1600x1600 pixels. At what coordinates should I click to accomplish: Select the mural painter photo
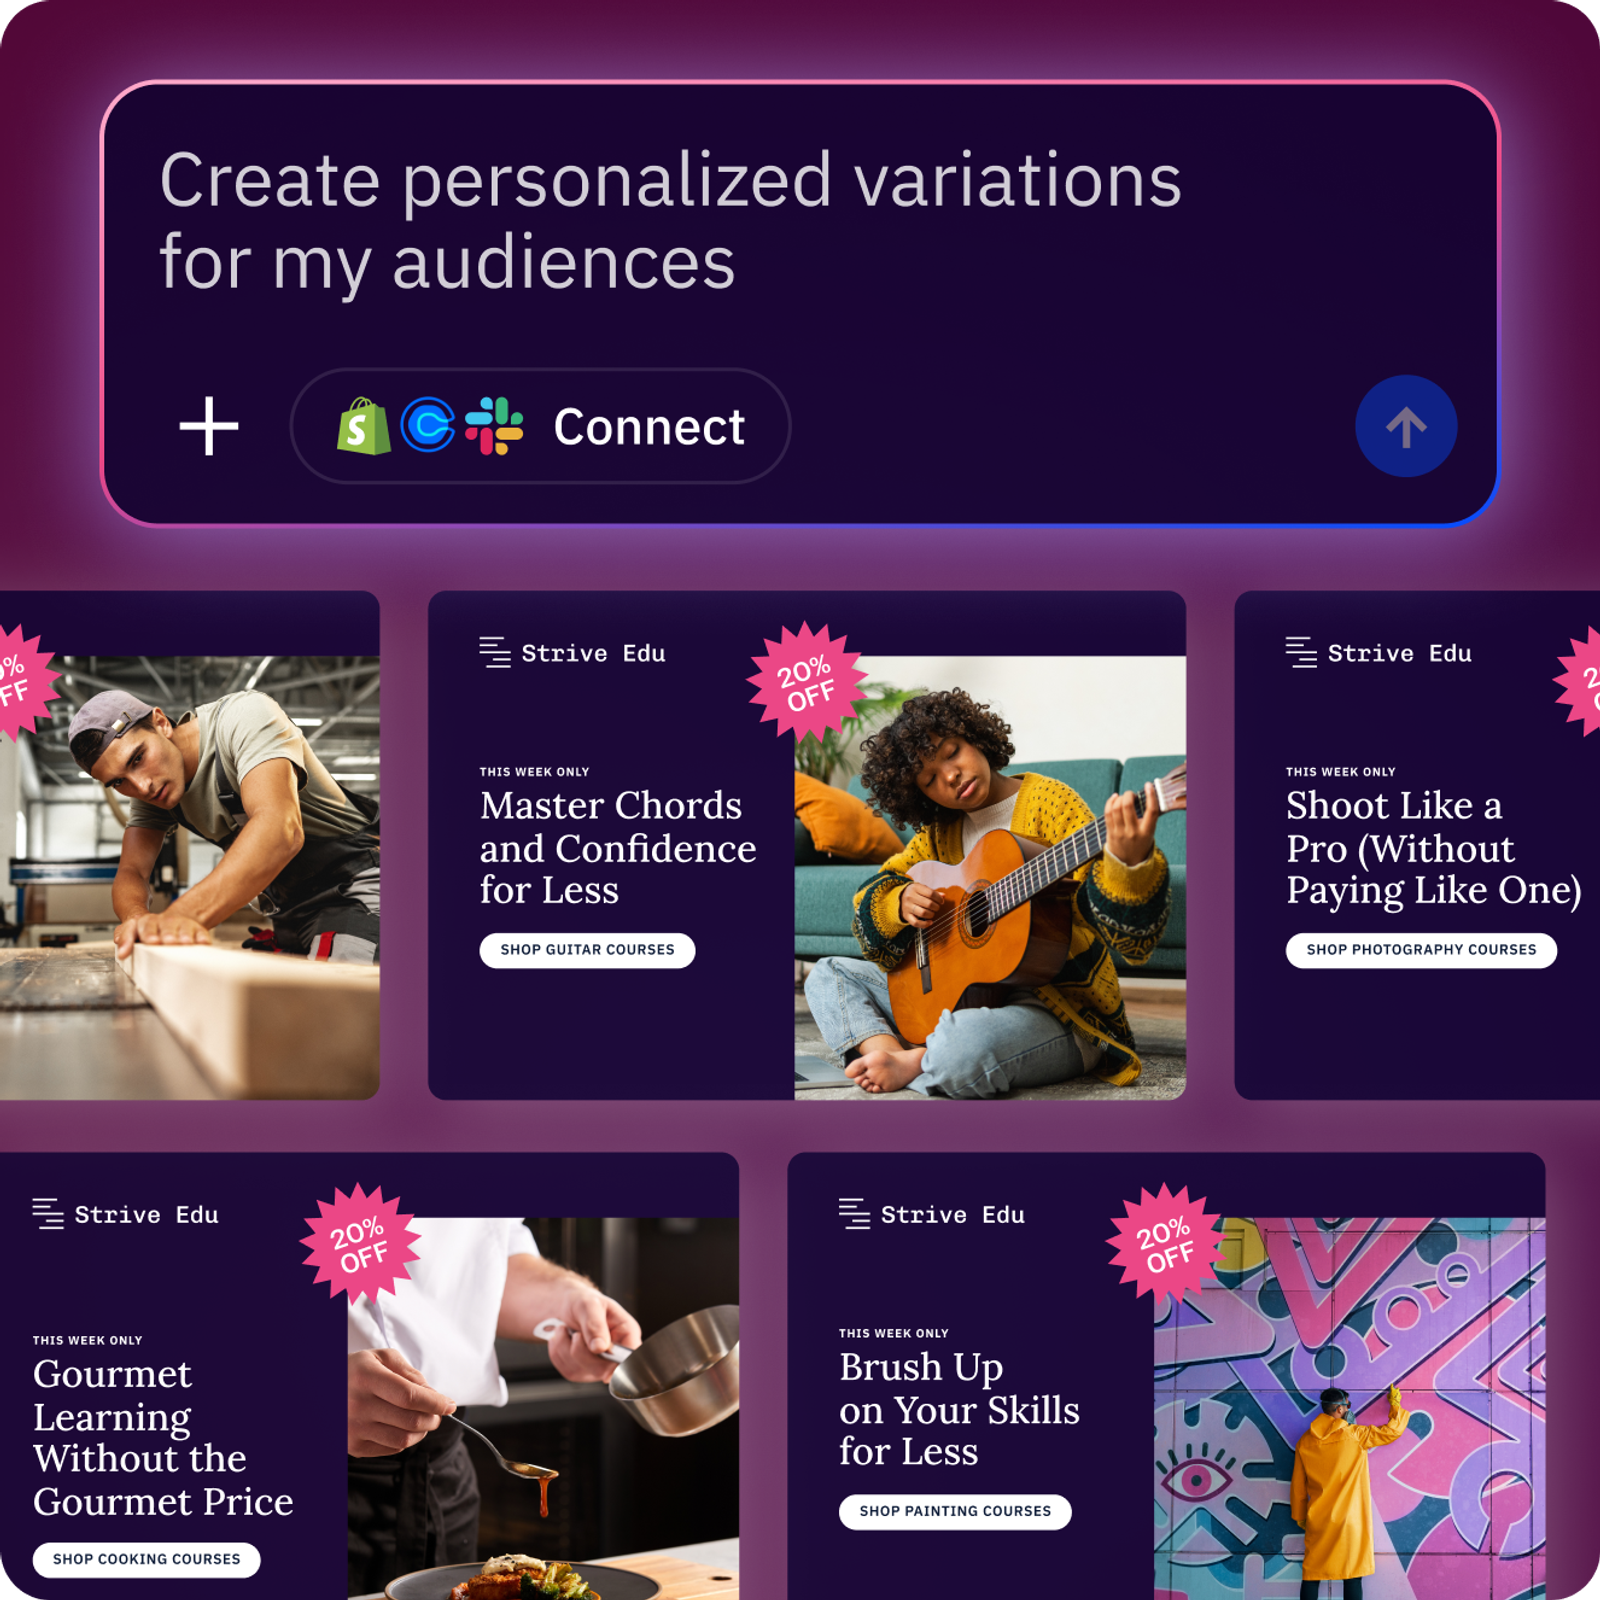[1350, 1409]
